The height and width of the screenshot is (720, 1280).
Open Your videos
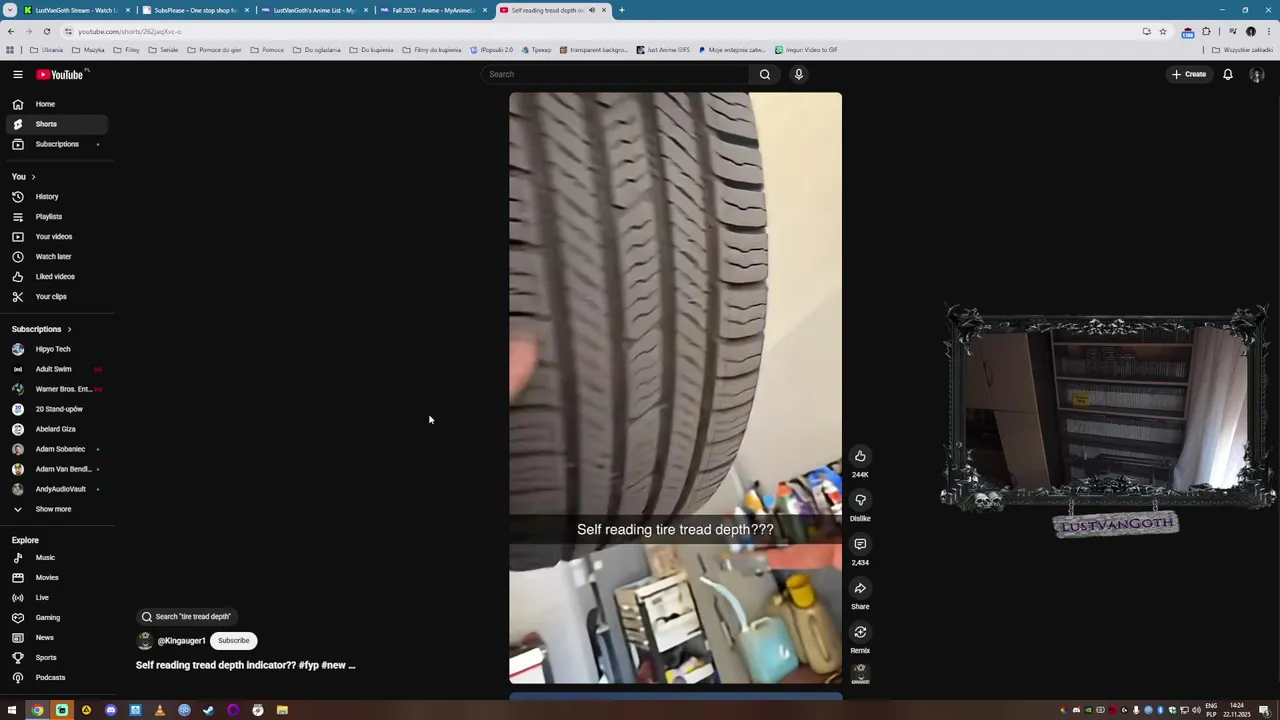tap(56, 237)
